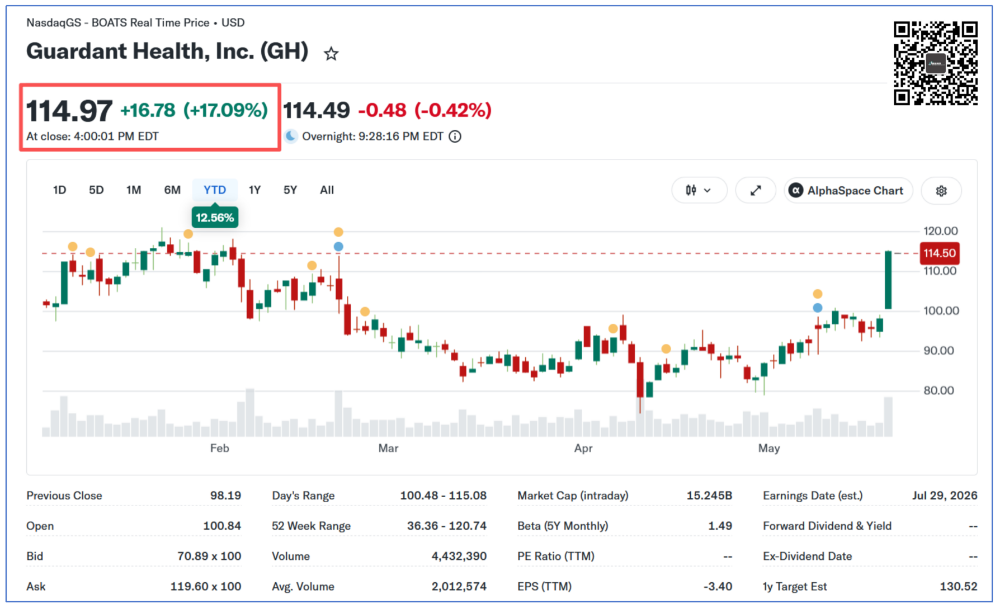
Task: Add GH to watchlist with star icon
Action: point(330,54)
